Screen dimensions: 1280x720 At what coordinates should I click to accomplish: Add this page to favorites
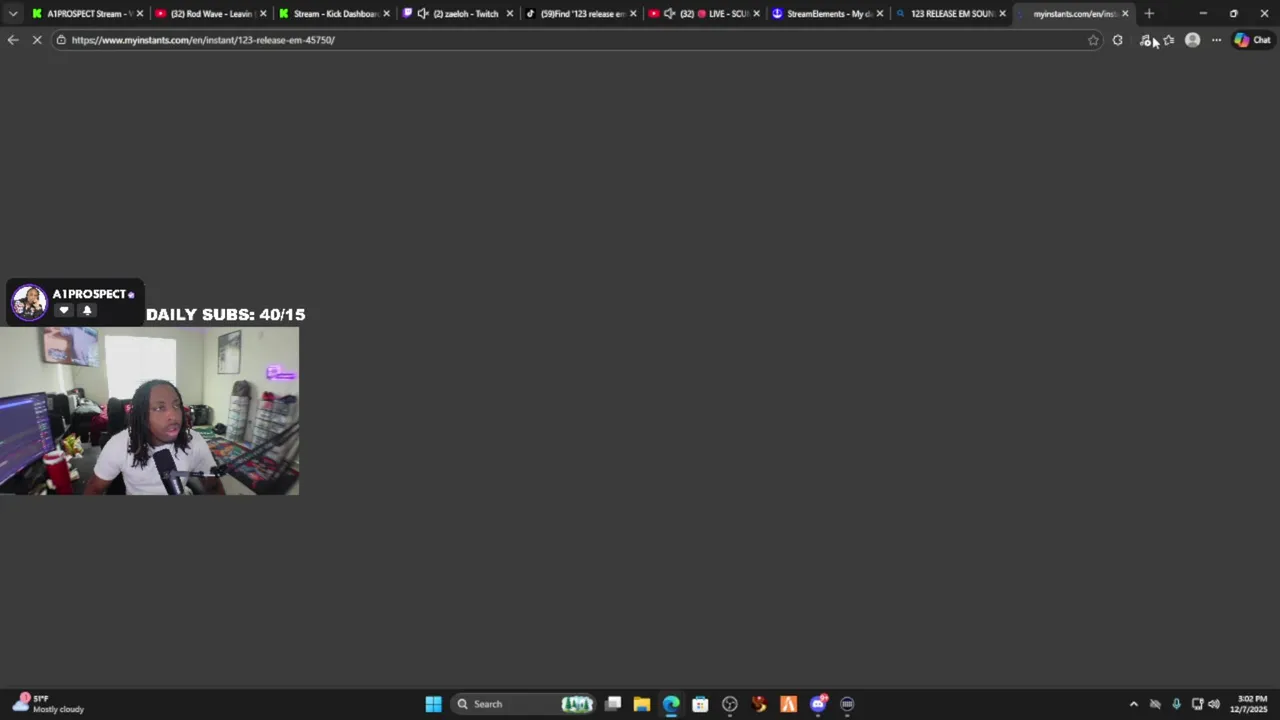point(1093,40)
